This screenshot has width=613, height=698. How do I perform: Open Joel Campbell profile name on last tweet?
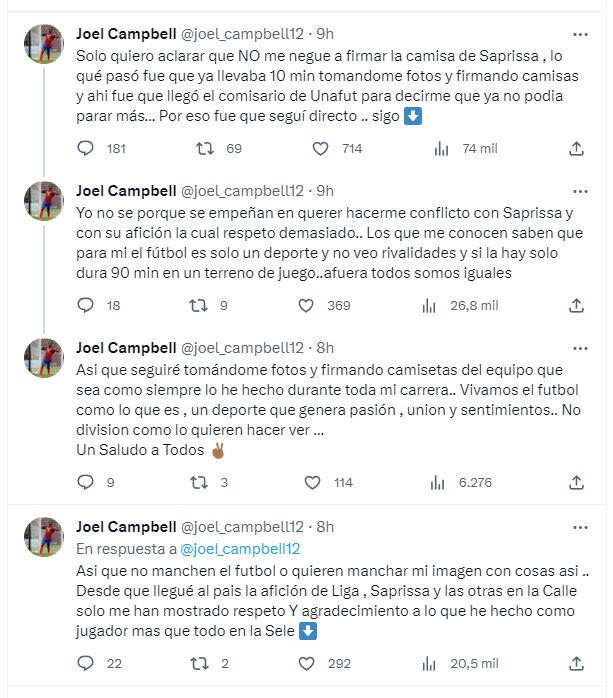[x=124, y=527]
